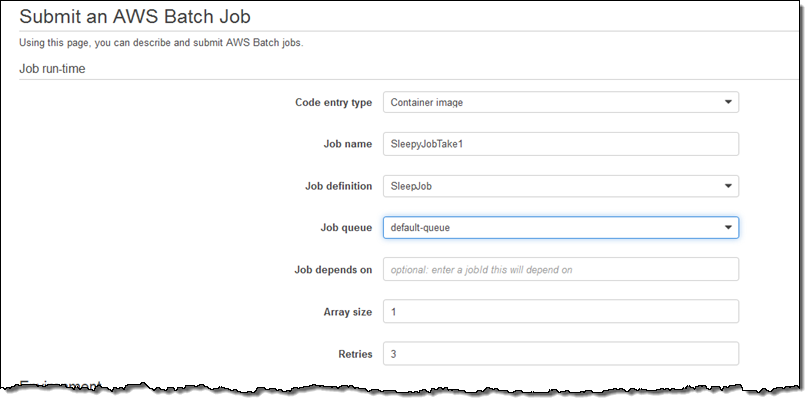The width and height of the screenshot is (810, 403).
Task: Expand the Job definition dropdown arrow
Action: [727, 186]
